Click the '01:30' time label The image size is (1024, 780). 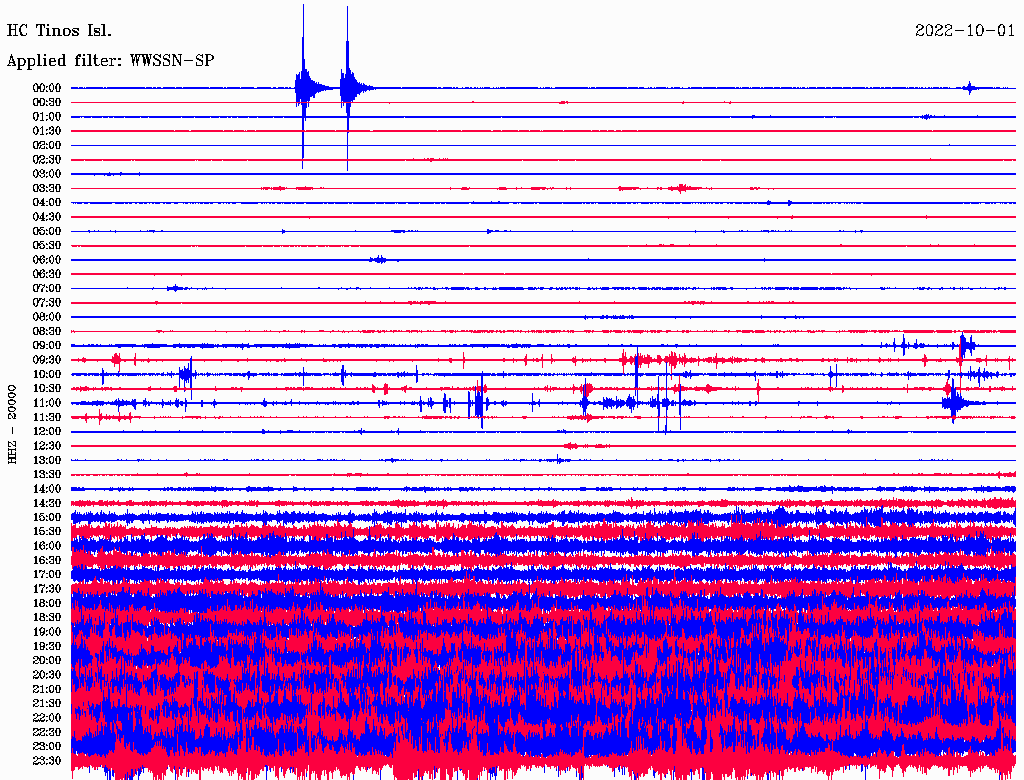pos(47,131)
